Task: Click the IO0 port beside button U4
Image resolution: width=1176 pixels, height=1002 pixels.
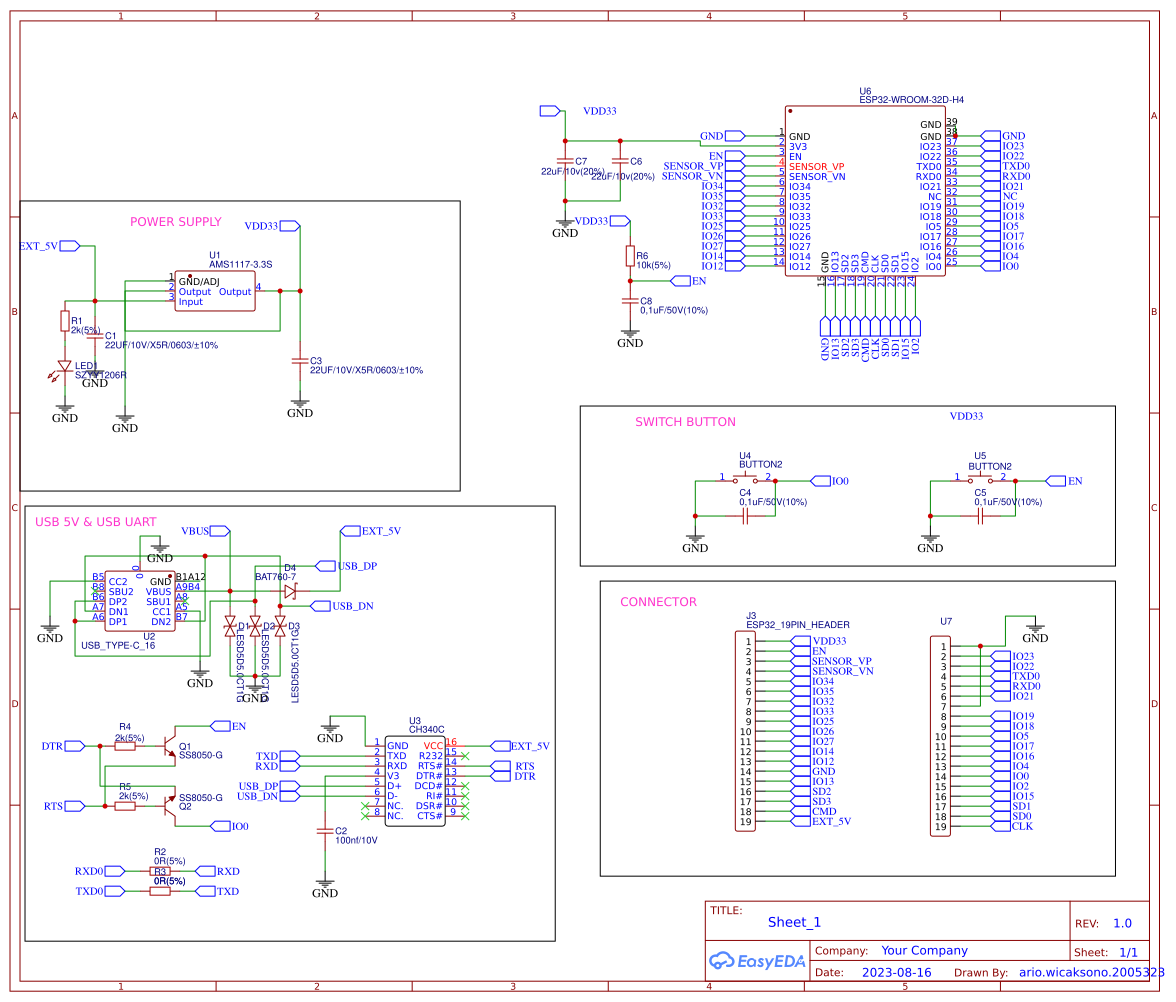Action: click(820, 481)
